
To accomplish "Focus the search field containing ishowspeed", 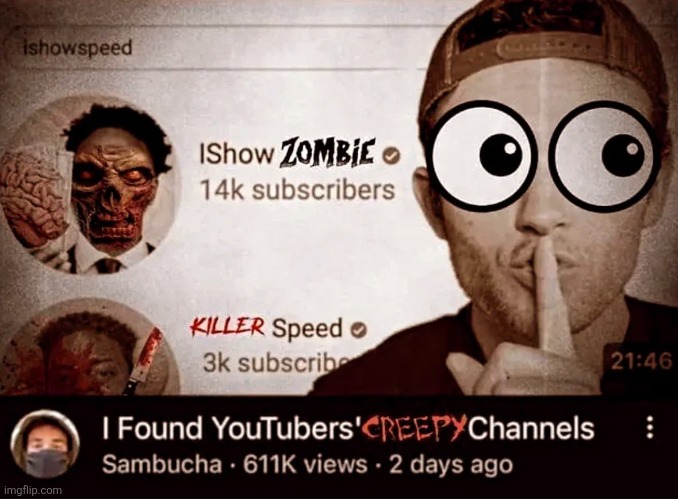I will pos(216,48).
